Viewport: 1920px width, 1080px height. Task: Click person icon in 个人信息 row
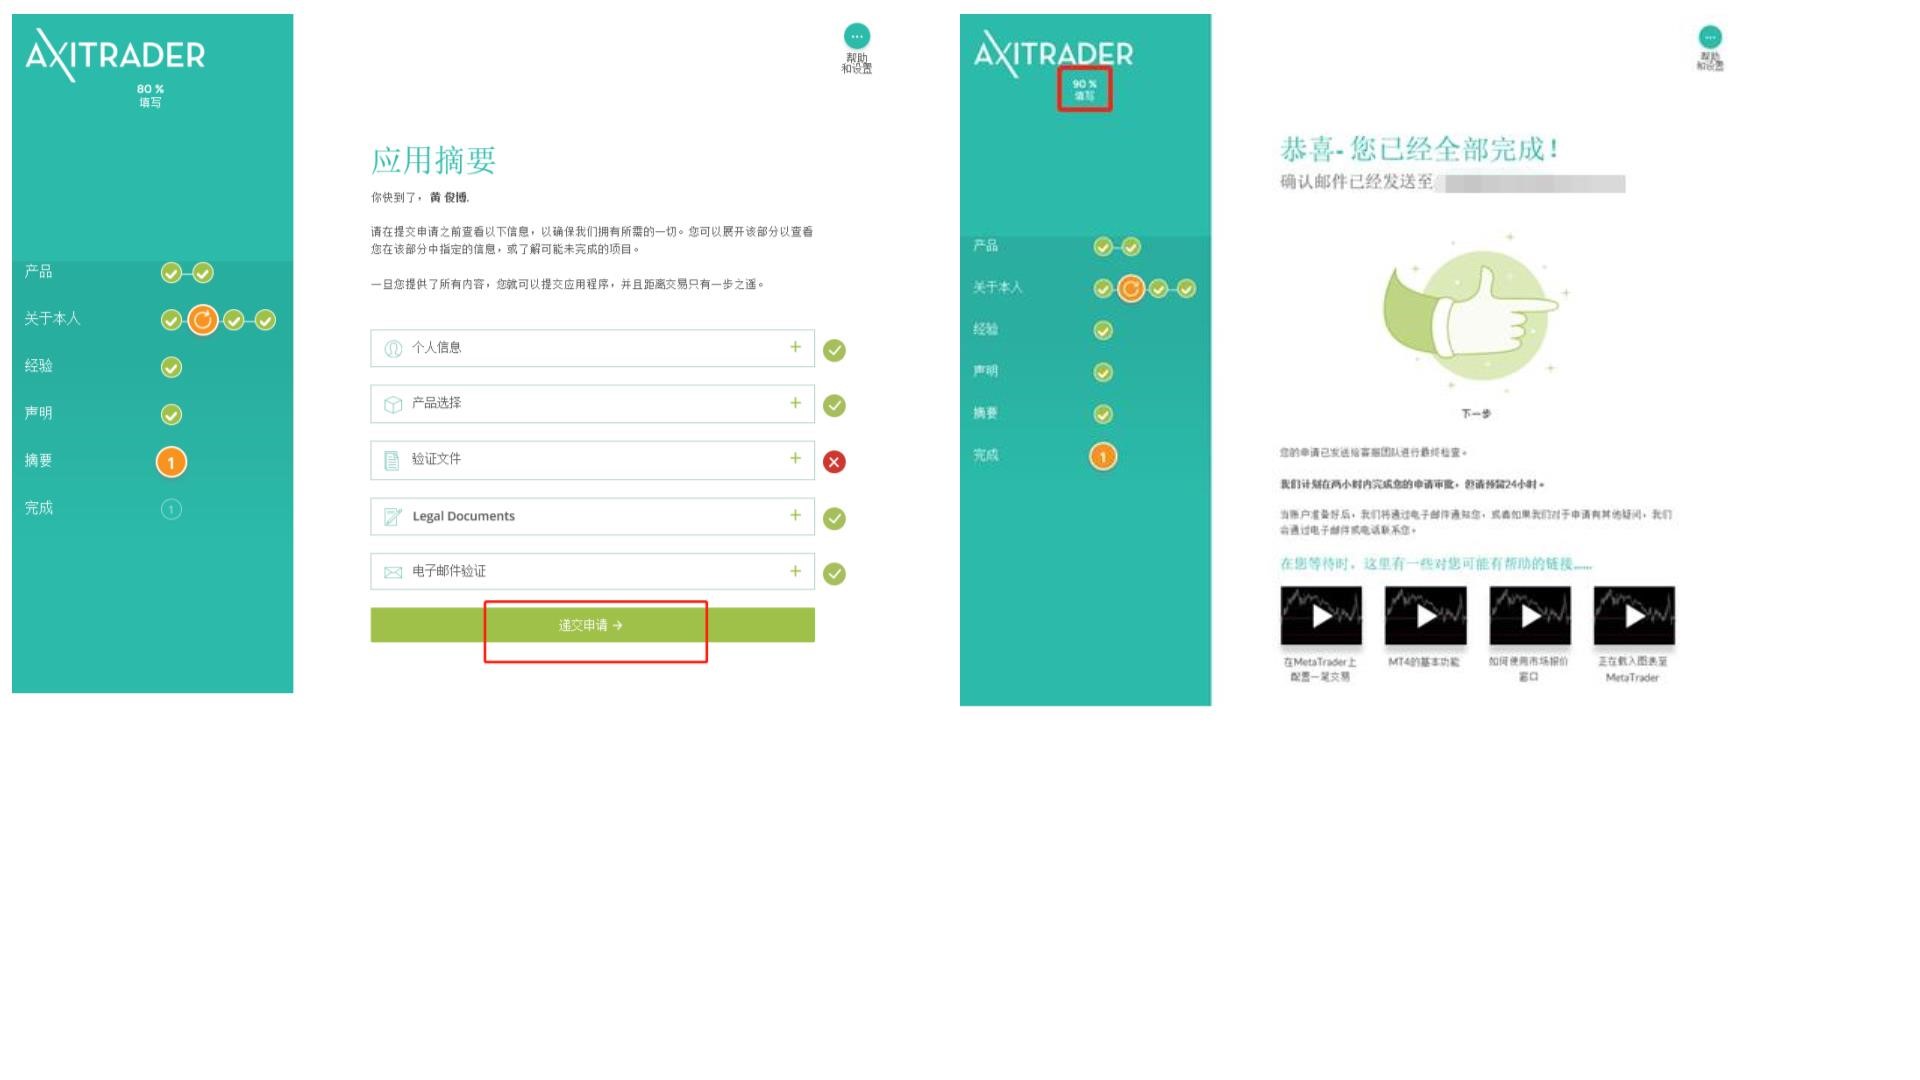pos(393,348)
